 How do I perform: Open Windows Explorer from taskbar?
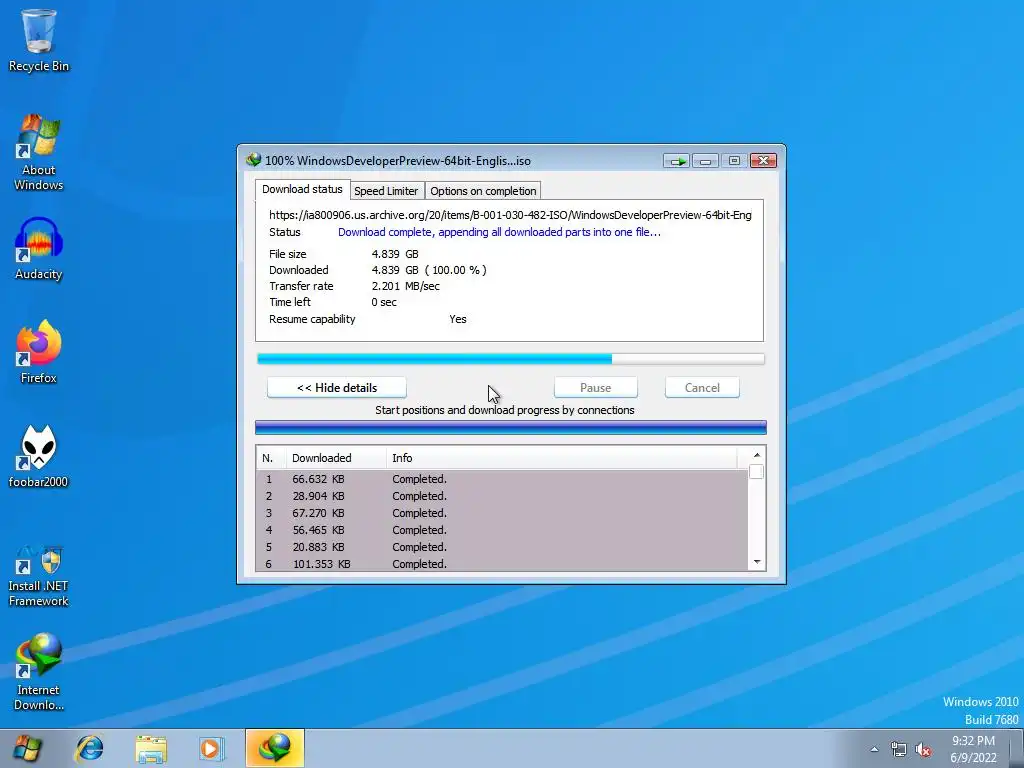[151, 748]
